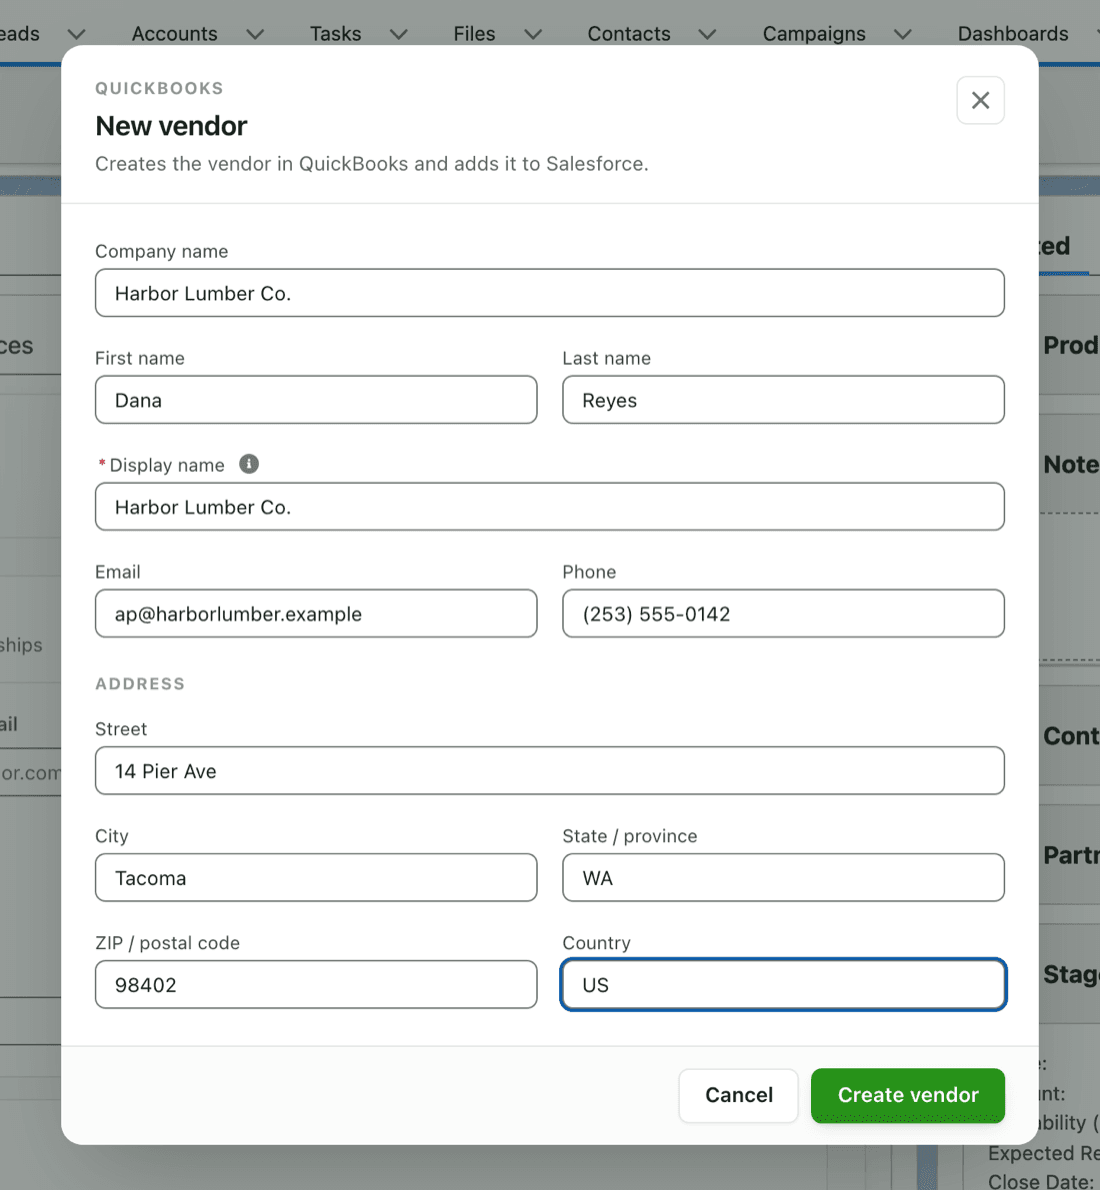Expand the Tasks tab chevron

point(399,34)
